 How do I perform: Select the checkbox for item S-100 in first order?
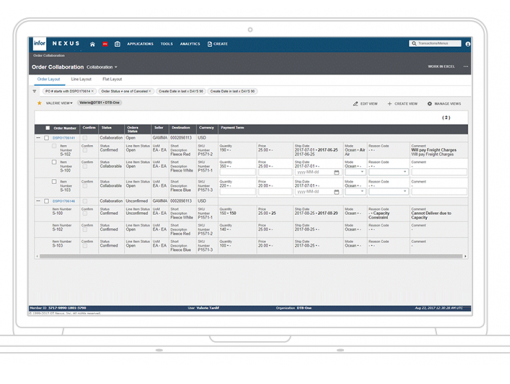[x=54, y=162]
